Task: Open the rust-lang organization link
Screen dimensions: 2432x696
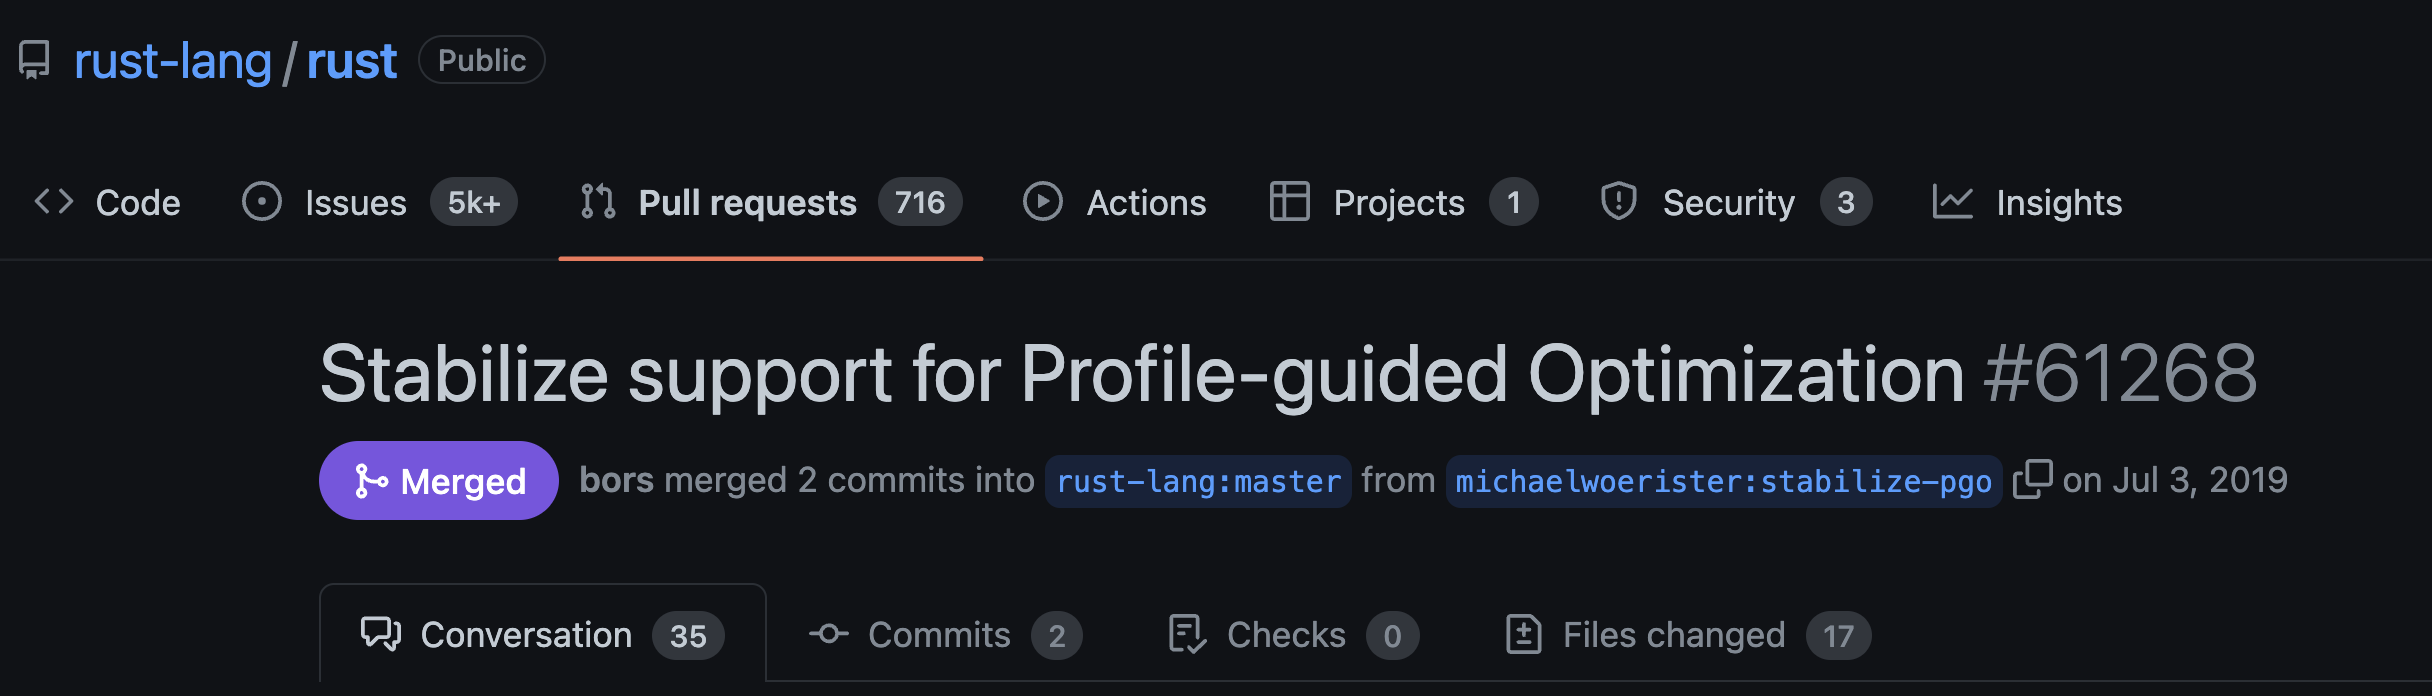Action: tap(173, 61)
